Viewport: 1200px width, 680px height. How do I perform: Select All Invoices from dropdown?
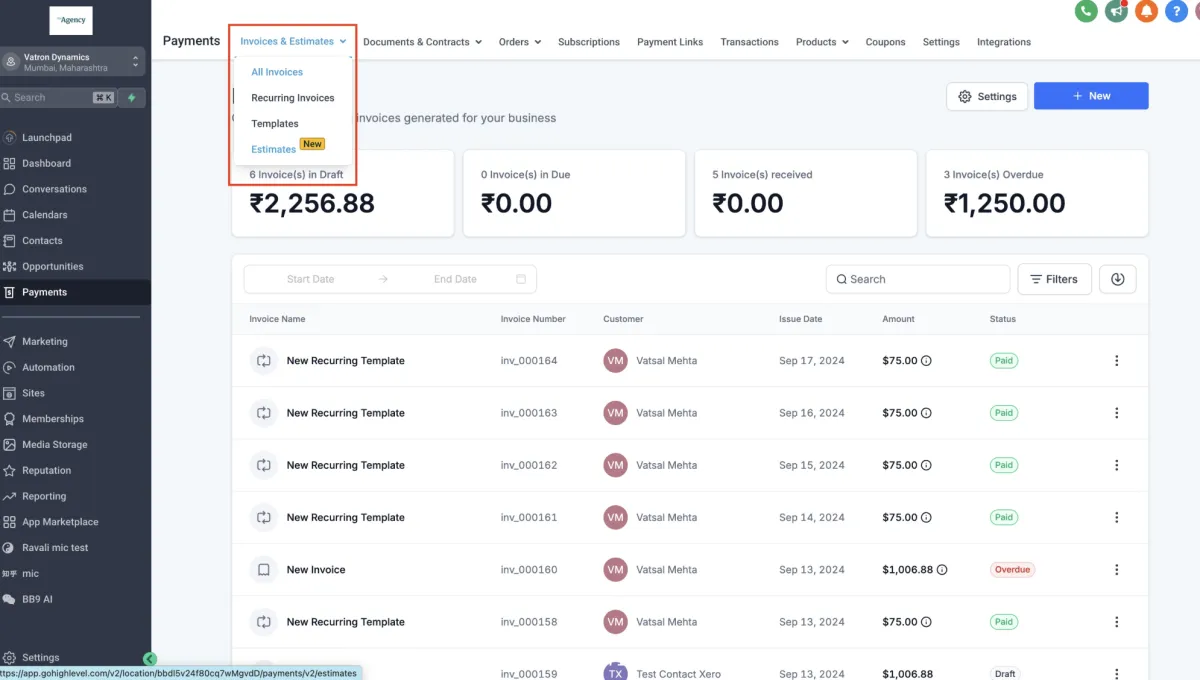pos(277,72)
